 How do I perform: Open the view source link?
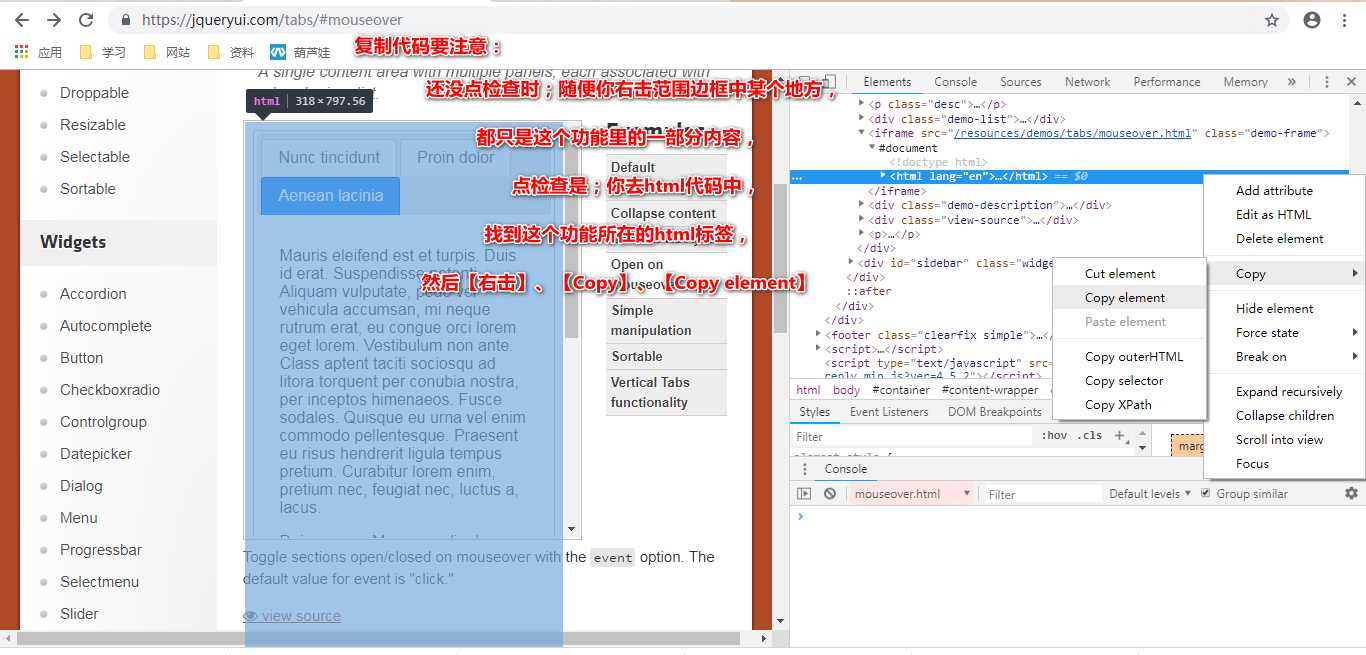[292, 616]
